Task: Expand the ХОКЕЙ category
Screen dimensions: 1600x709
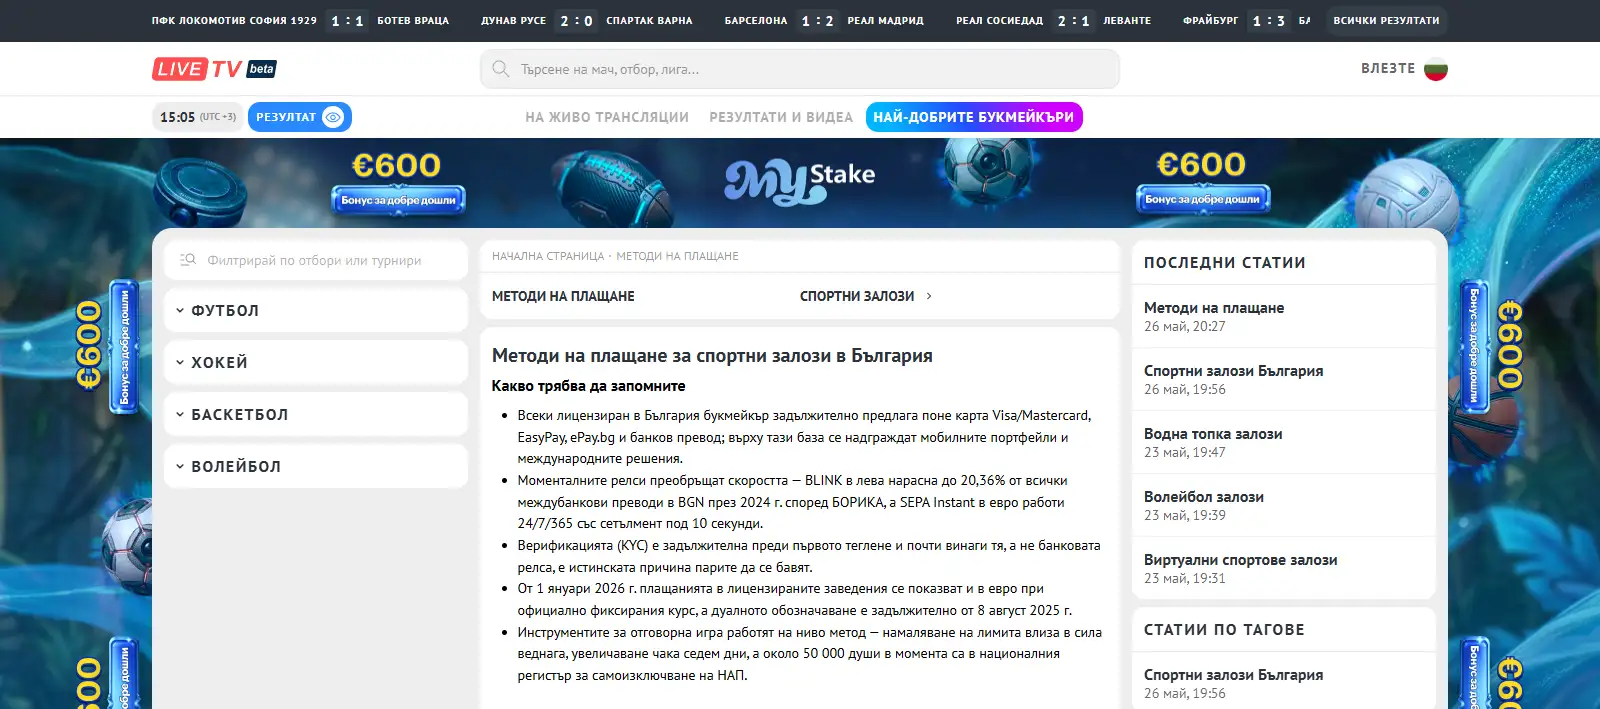Action: [x=316, y=363]
